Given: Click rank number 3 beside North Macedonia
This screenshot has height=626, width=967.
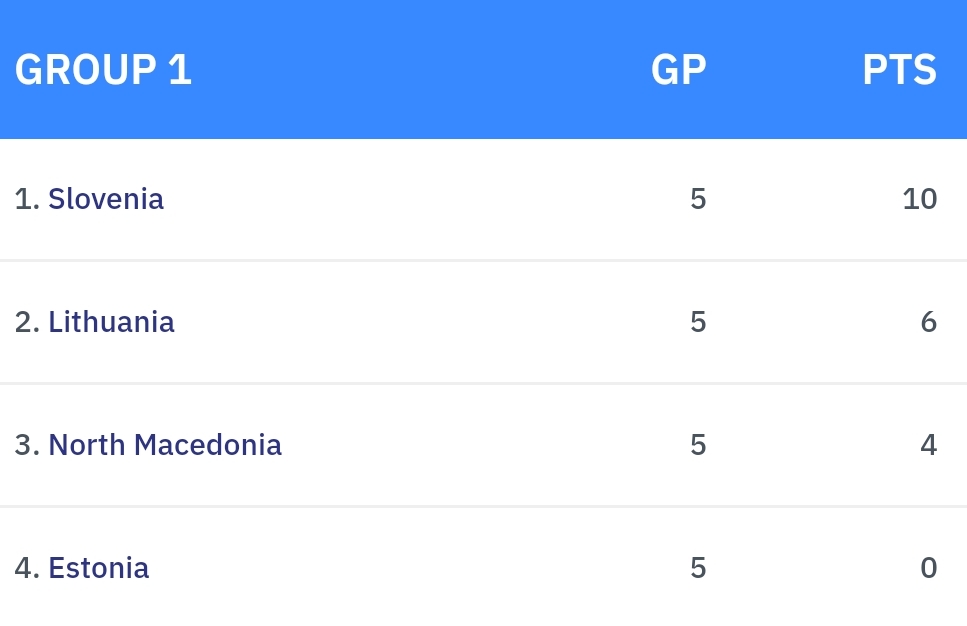Looking at the screenshot, I should [x=26, y=445].
